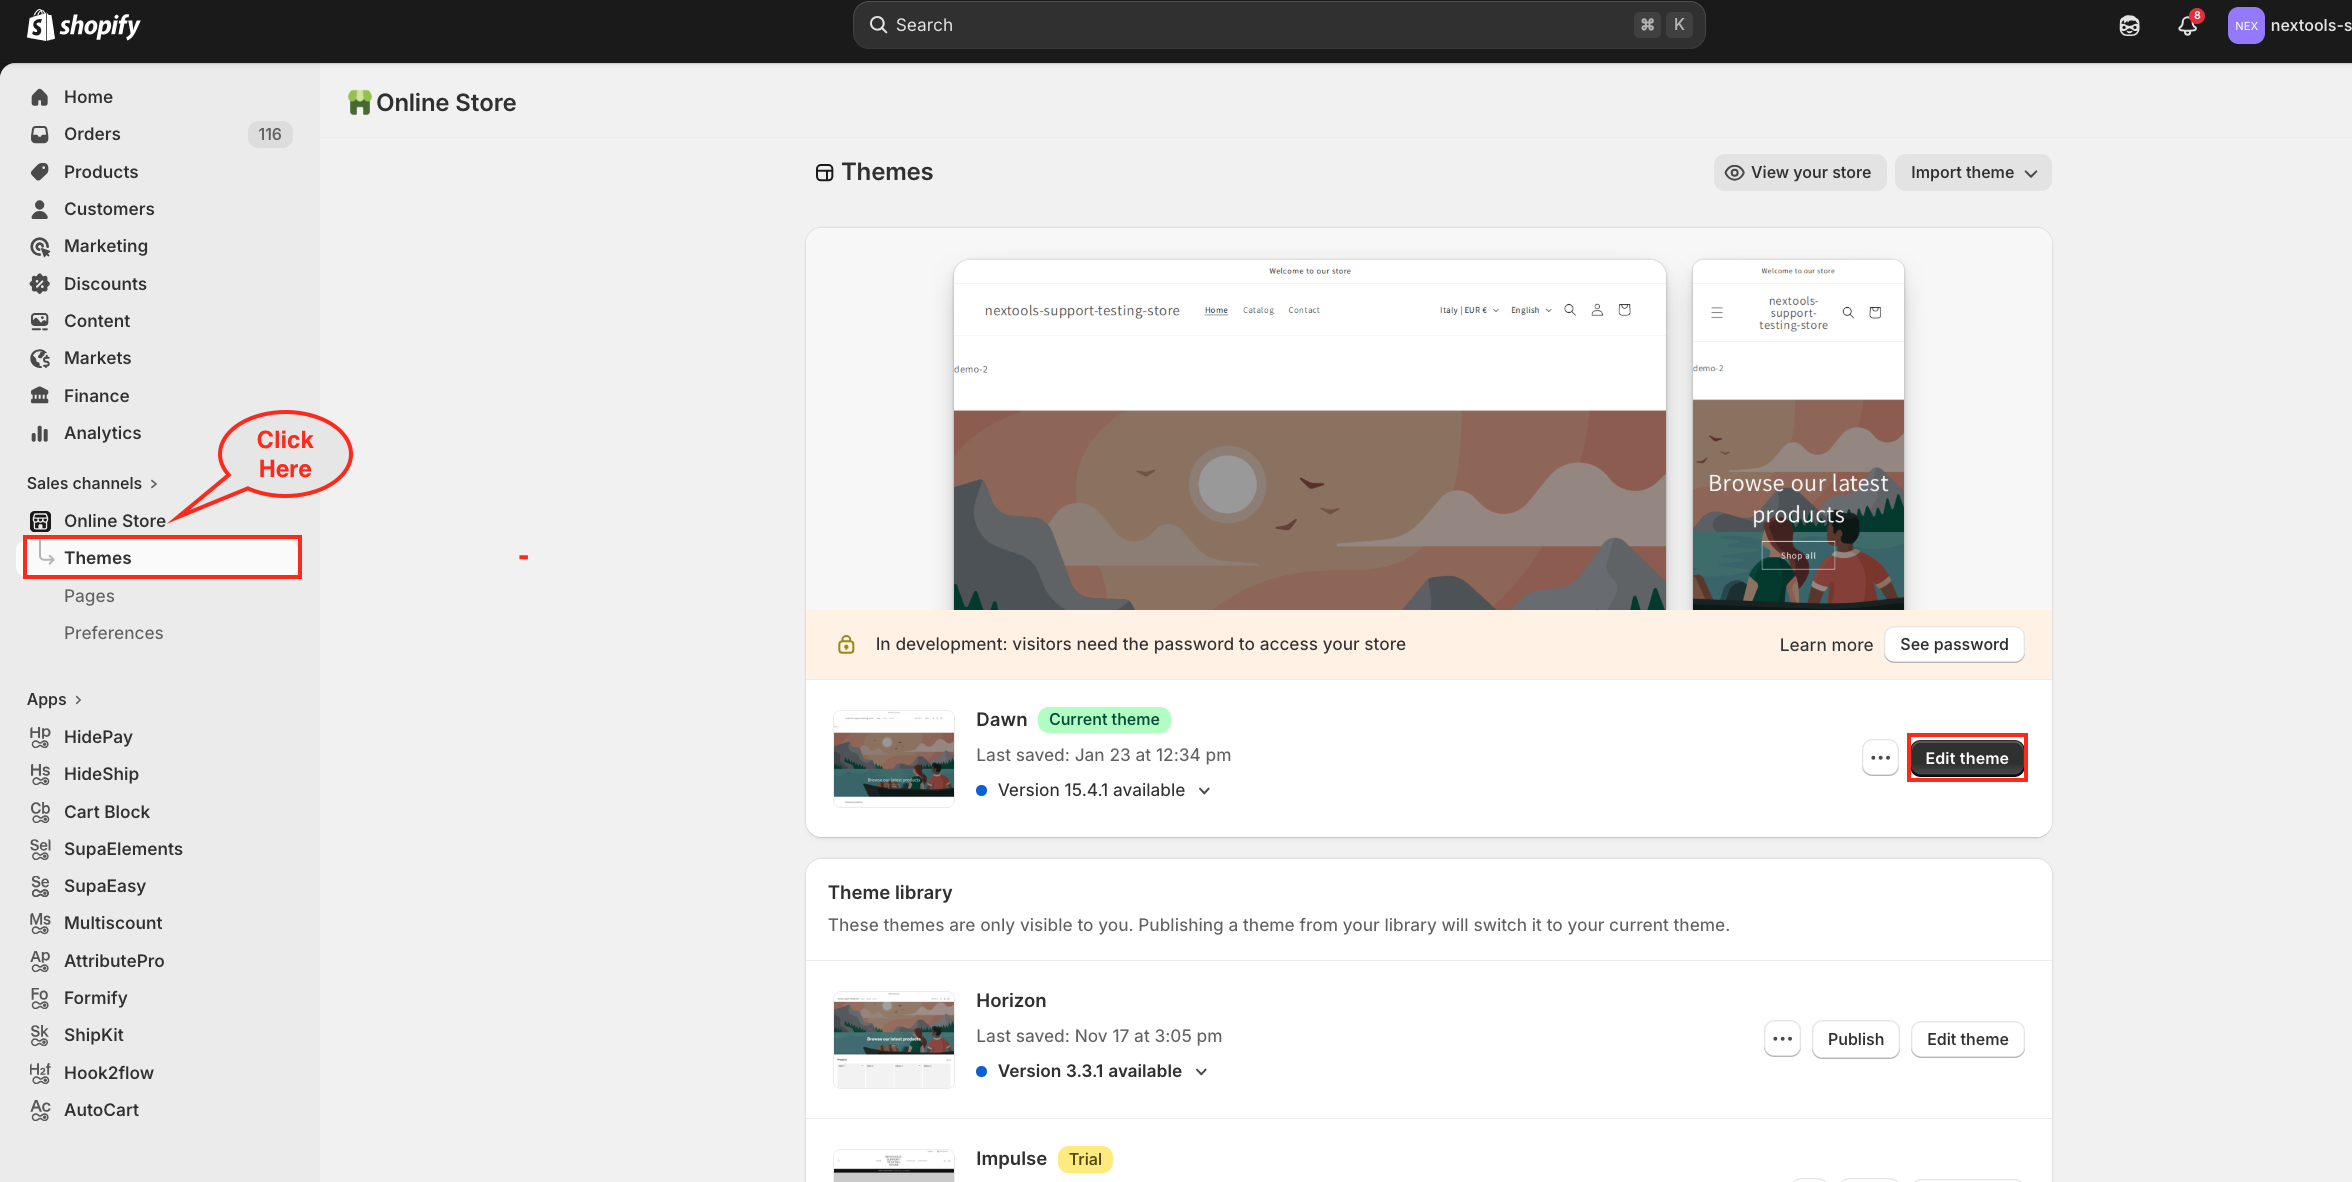This screenshot has width=2352, height=1182.
Task: Expand Dawn Version 15.4.1 available chevron
Action: 1205,791
